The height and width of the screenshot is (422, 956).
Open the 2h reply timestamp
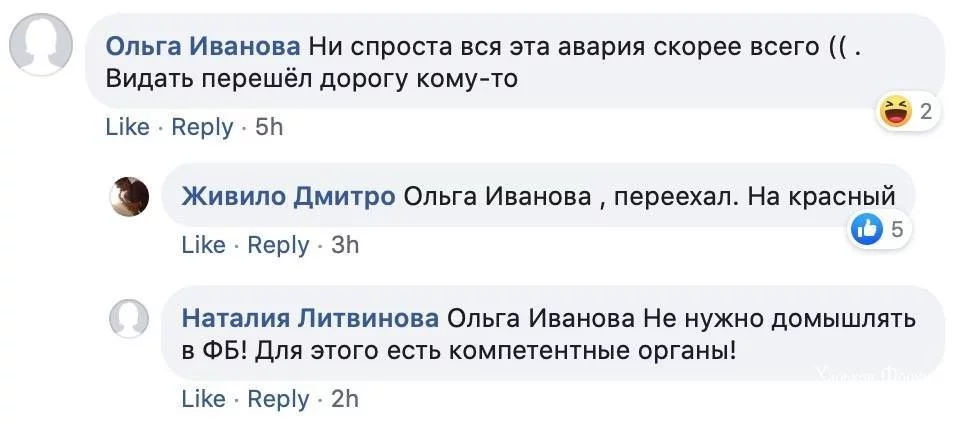(344, 399)
